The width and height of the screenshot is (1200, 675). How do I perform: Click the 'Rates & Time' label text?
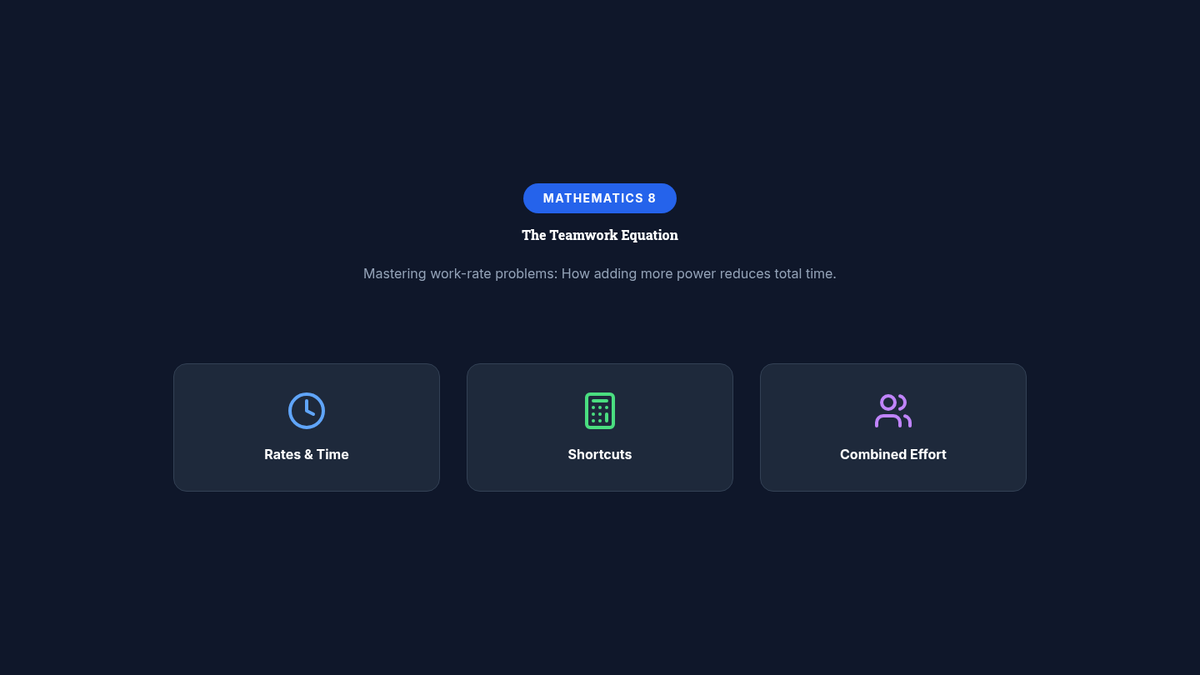[x=306, y=454]
